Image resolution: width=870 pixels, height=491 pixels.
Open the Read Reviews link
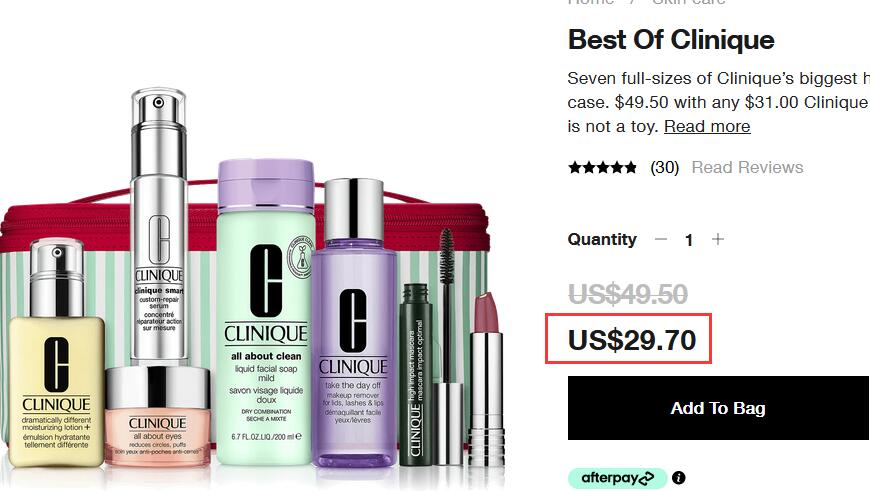(747, 167)
